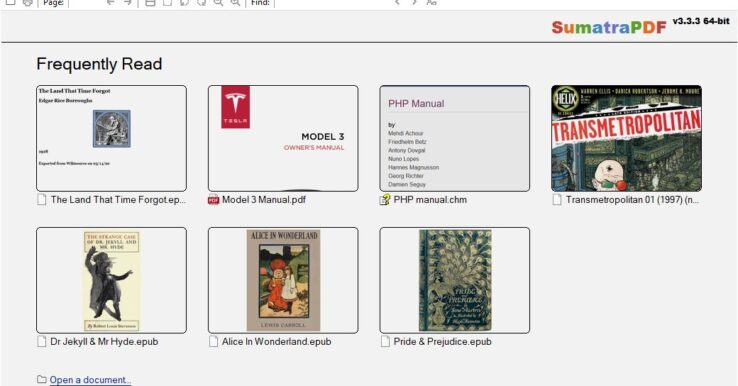The image size is (738, 386).
Task: Select the 'Dr Jekyll & Mr Hyde.epub' file name
Action: click(104, 342)
